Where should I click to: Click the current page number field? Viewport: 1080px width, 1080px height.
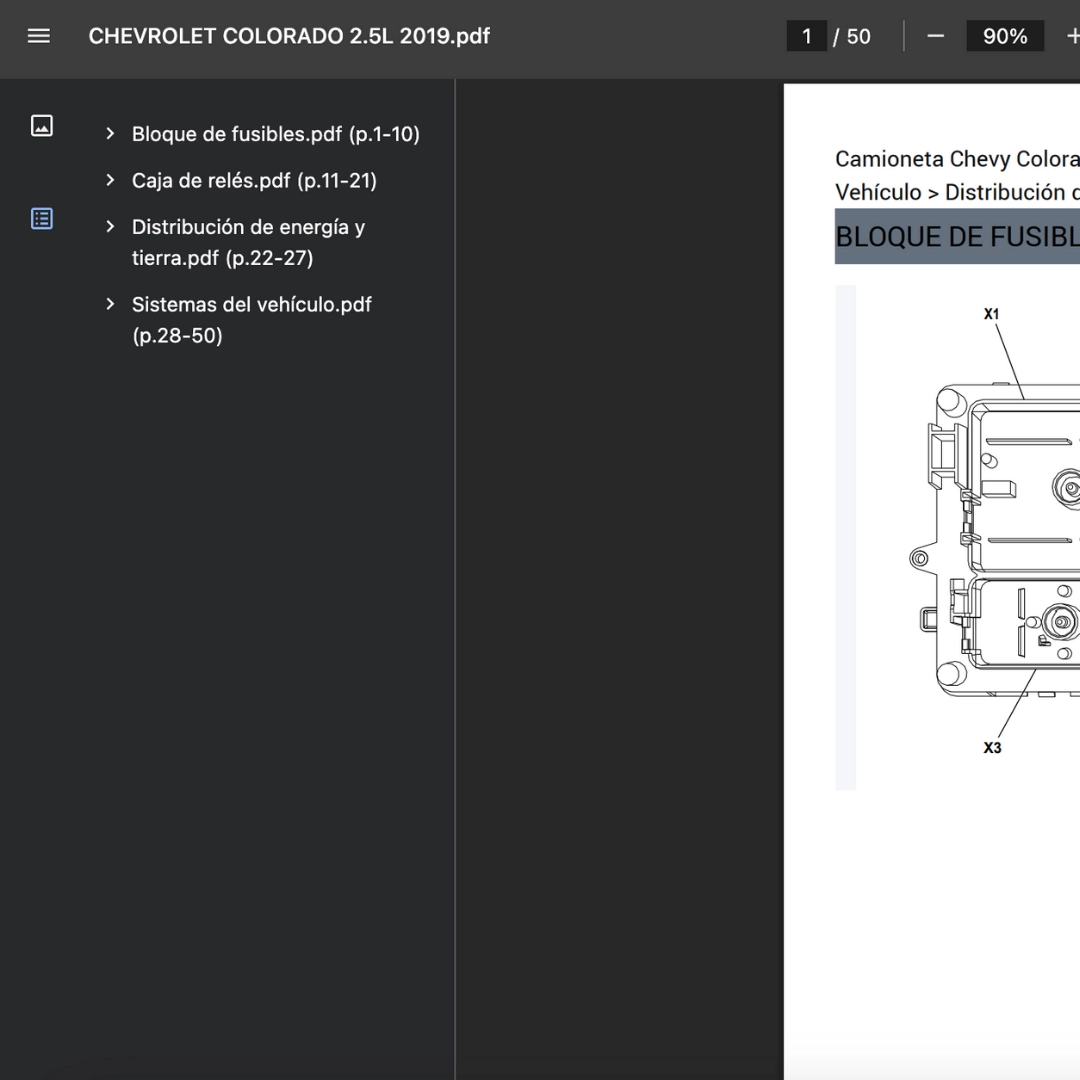point(806,36)
